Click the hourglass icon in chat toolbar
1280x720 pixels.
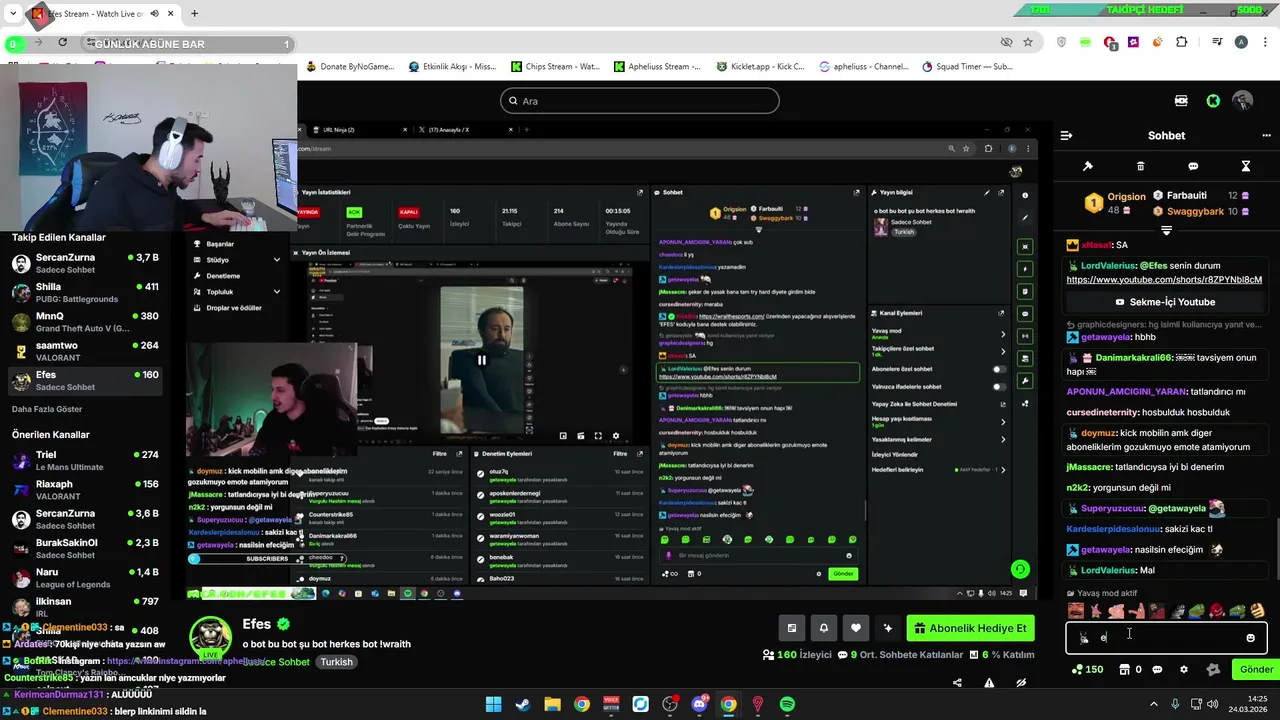pos(1246,166)
